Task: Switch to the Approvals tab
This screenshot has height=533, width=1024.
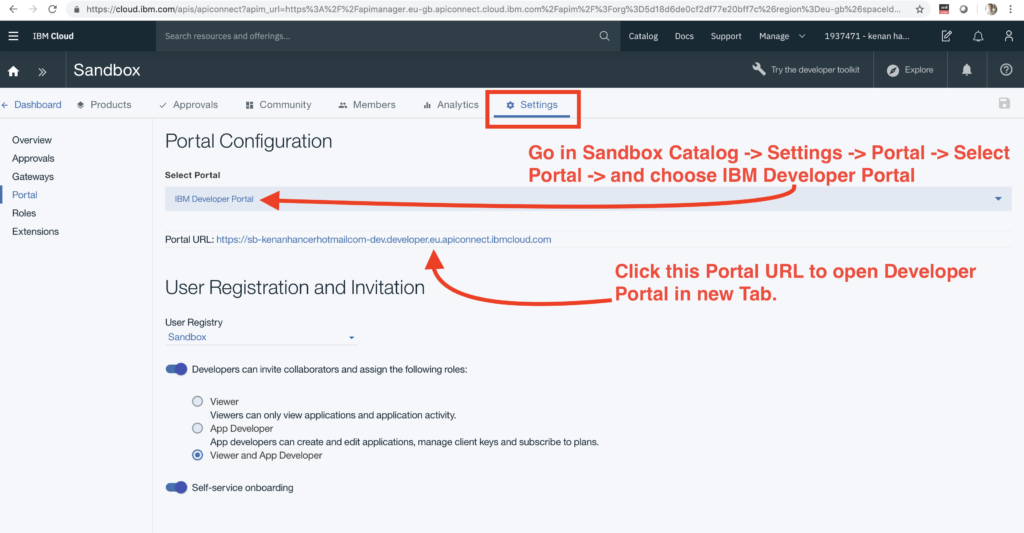Action: click(x=189, y=105)
